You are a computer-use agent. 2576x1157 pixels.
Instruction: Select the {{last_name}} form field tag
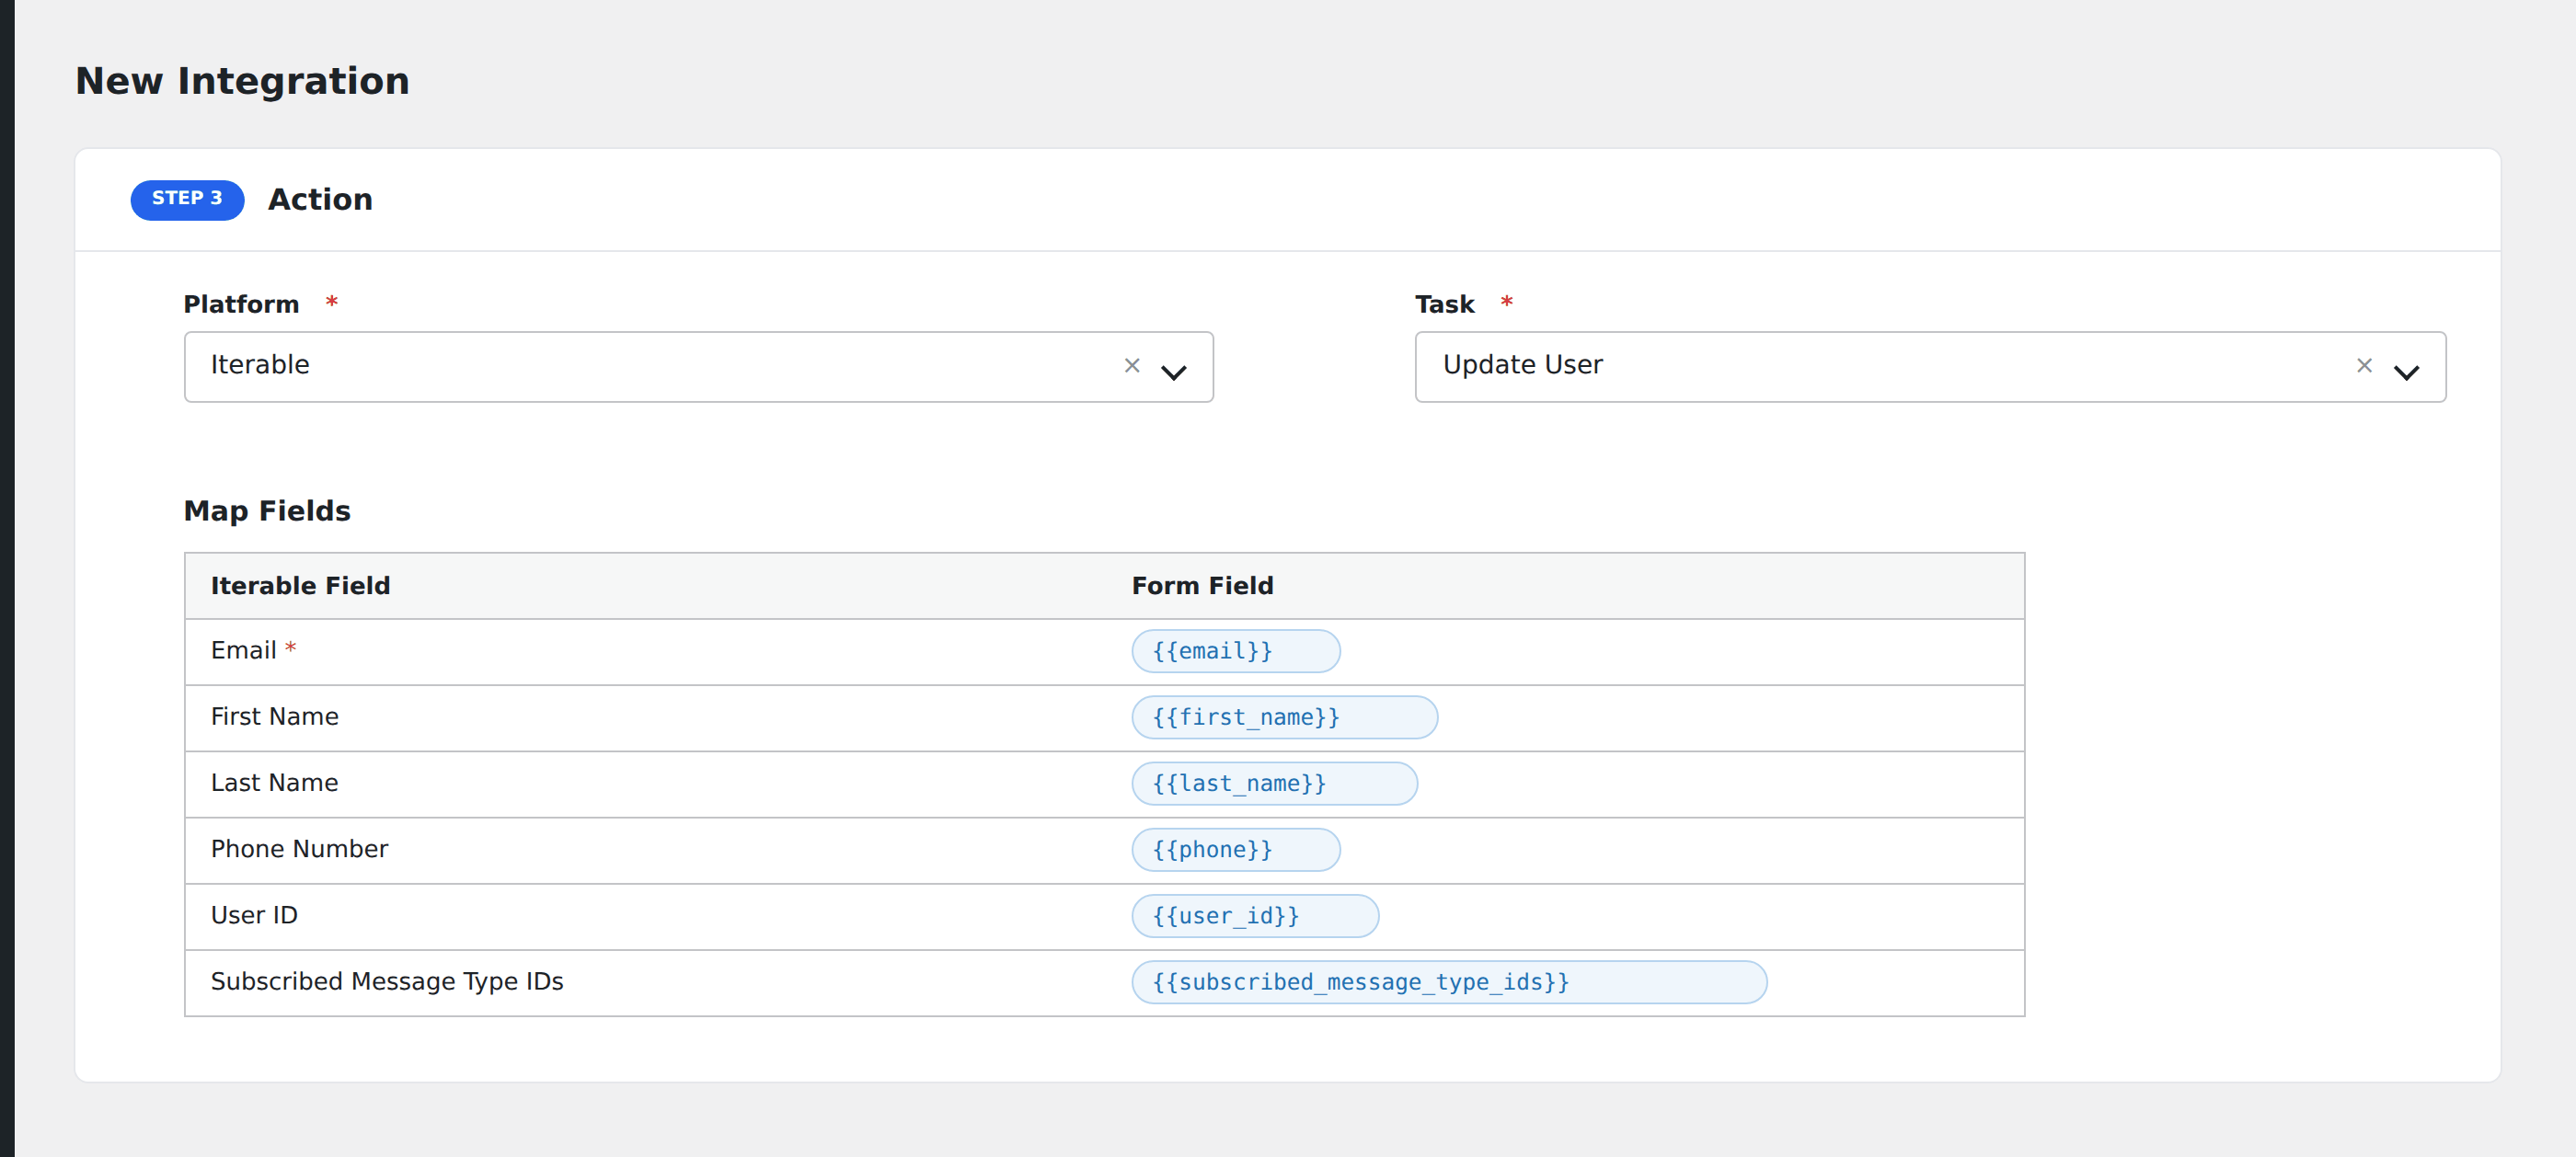[x=1275, y=783]
